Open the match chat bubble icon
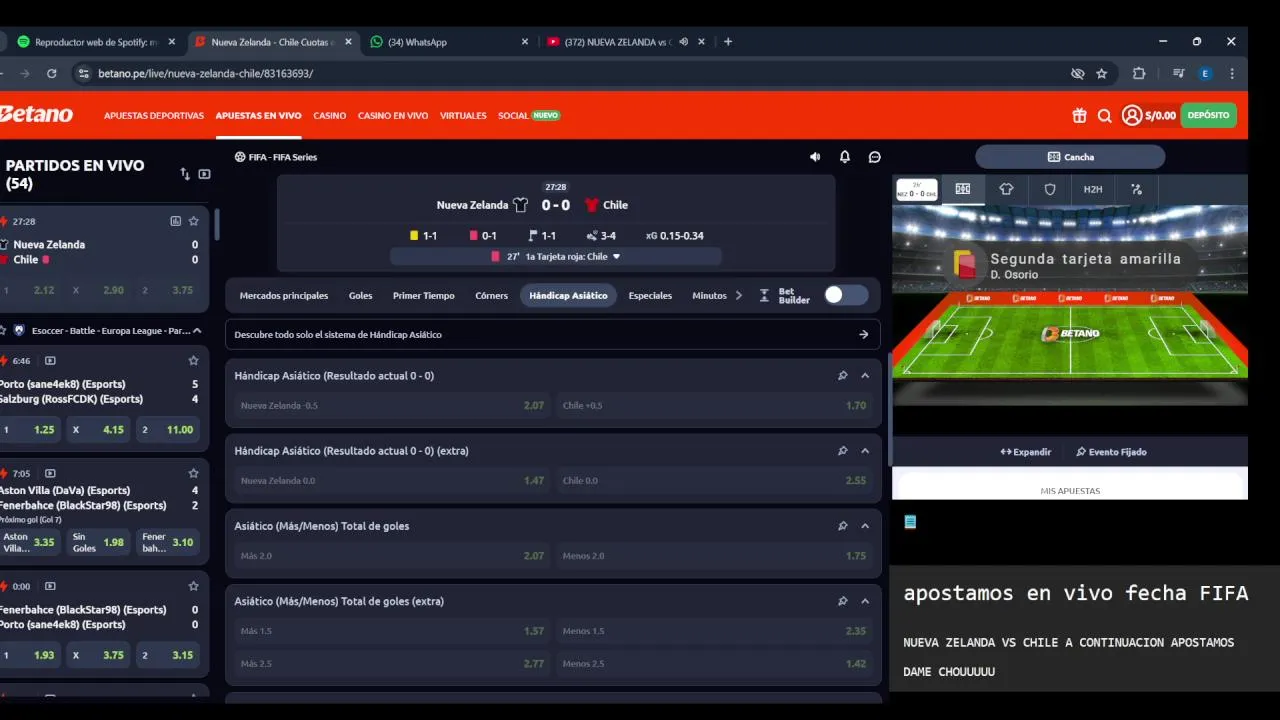 (875, 157)
